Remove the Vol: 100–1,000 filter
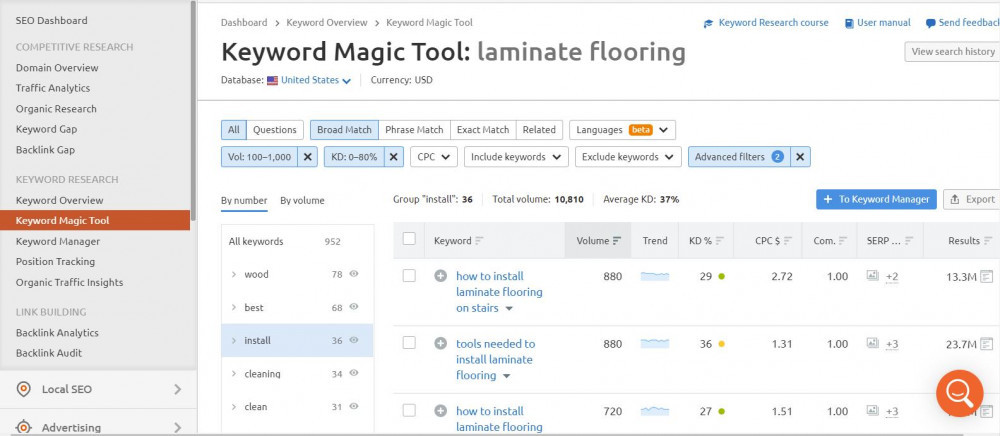The height and width of the screenshot is (436, 1000). click(x=307, y=157)
